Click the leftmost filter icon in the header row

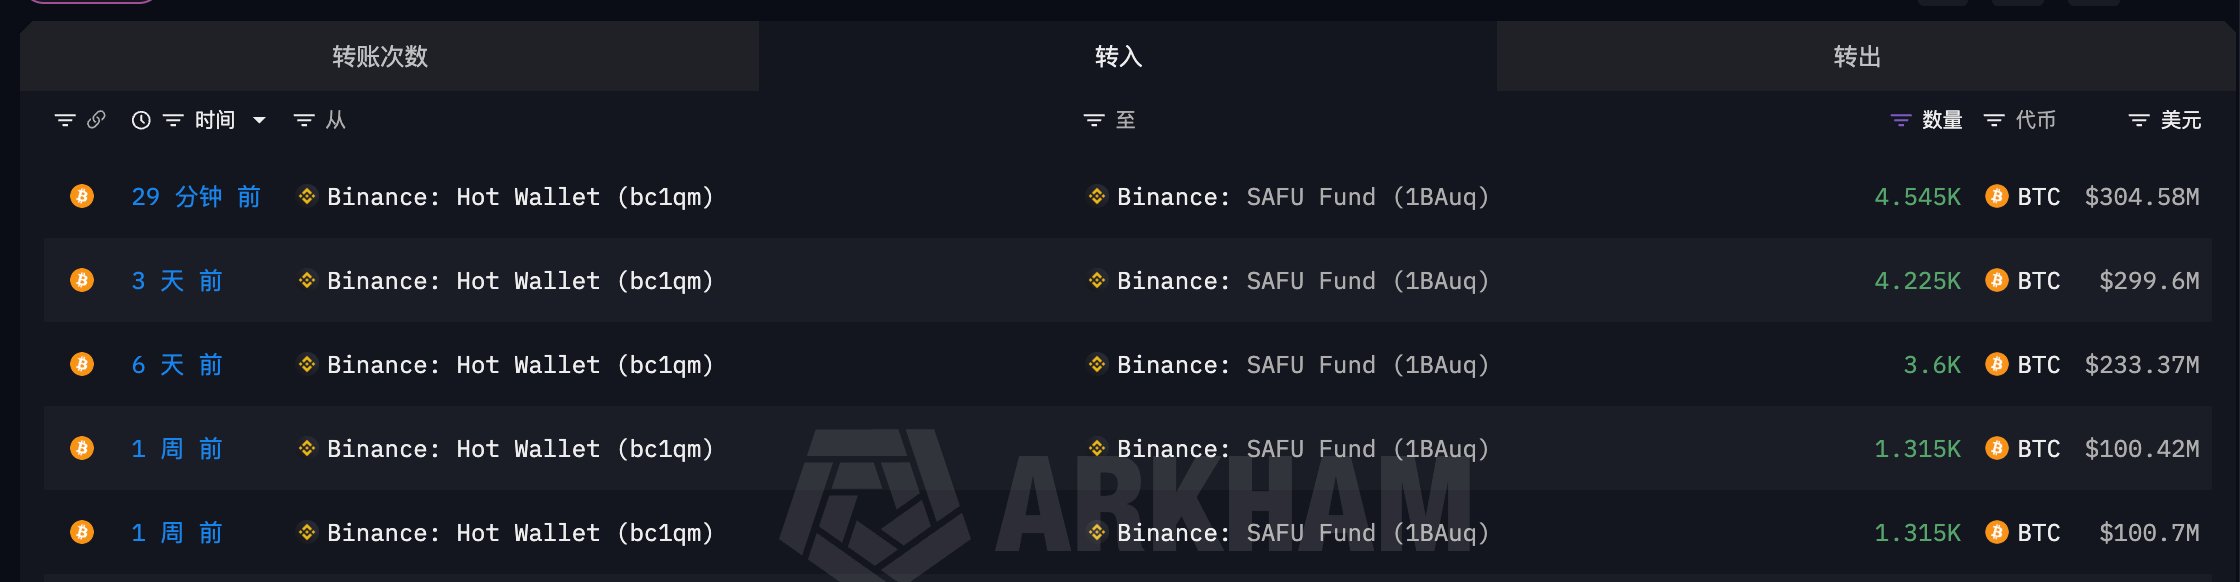click(64, 119)
